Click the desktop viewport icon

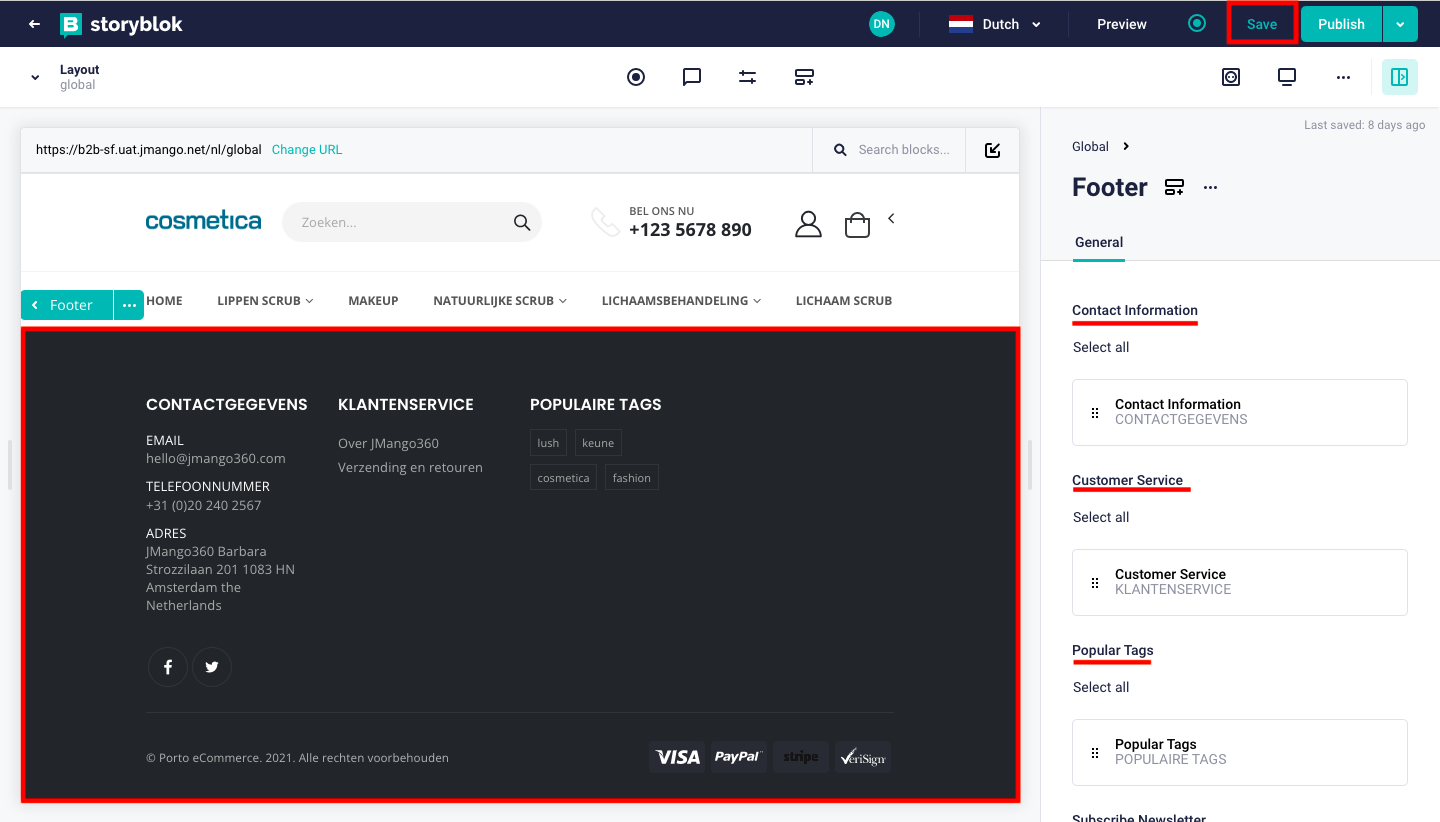[1287, 77]
